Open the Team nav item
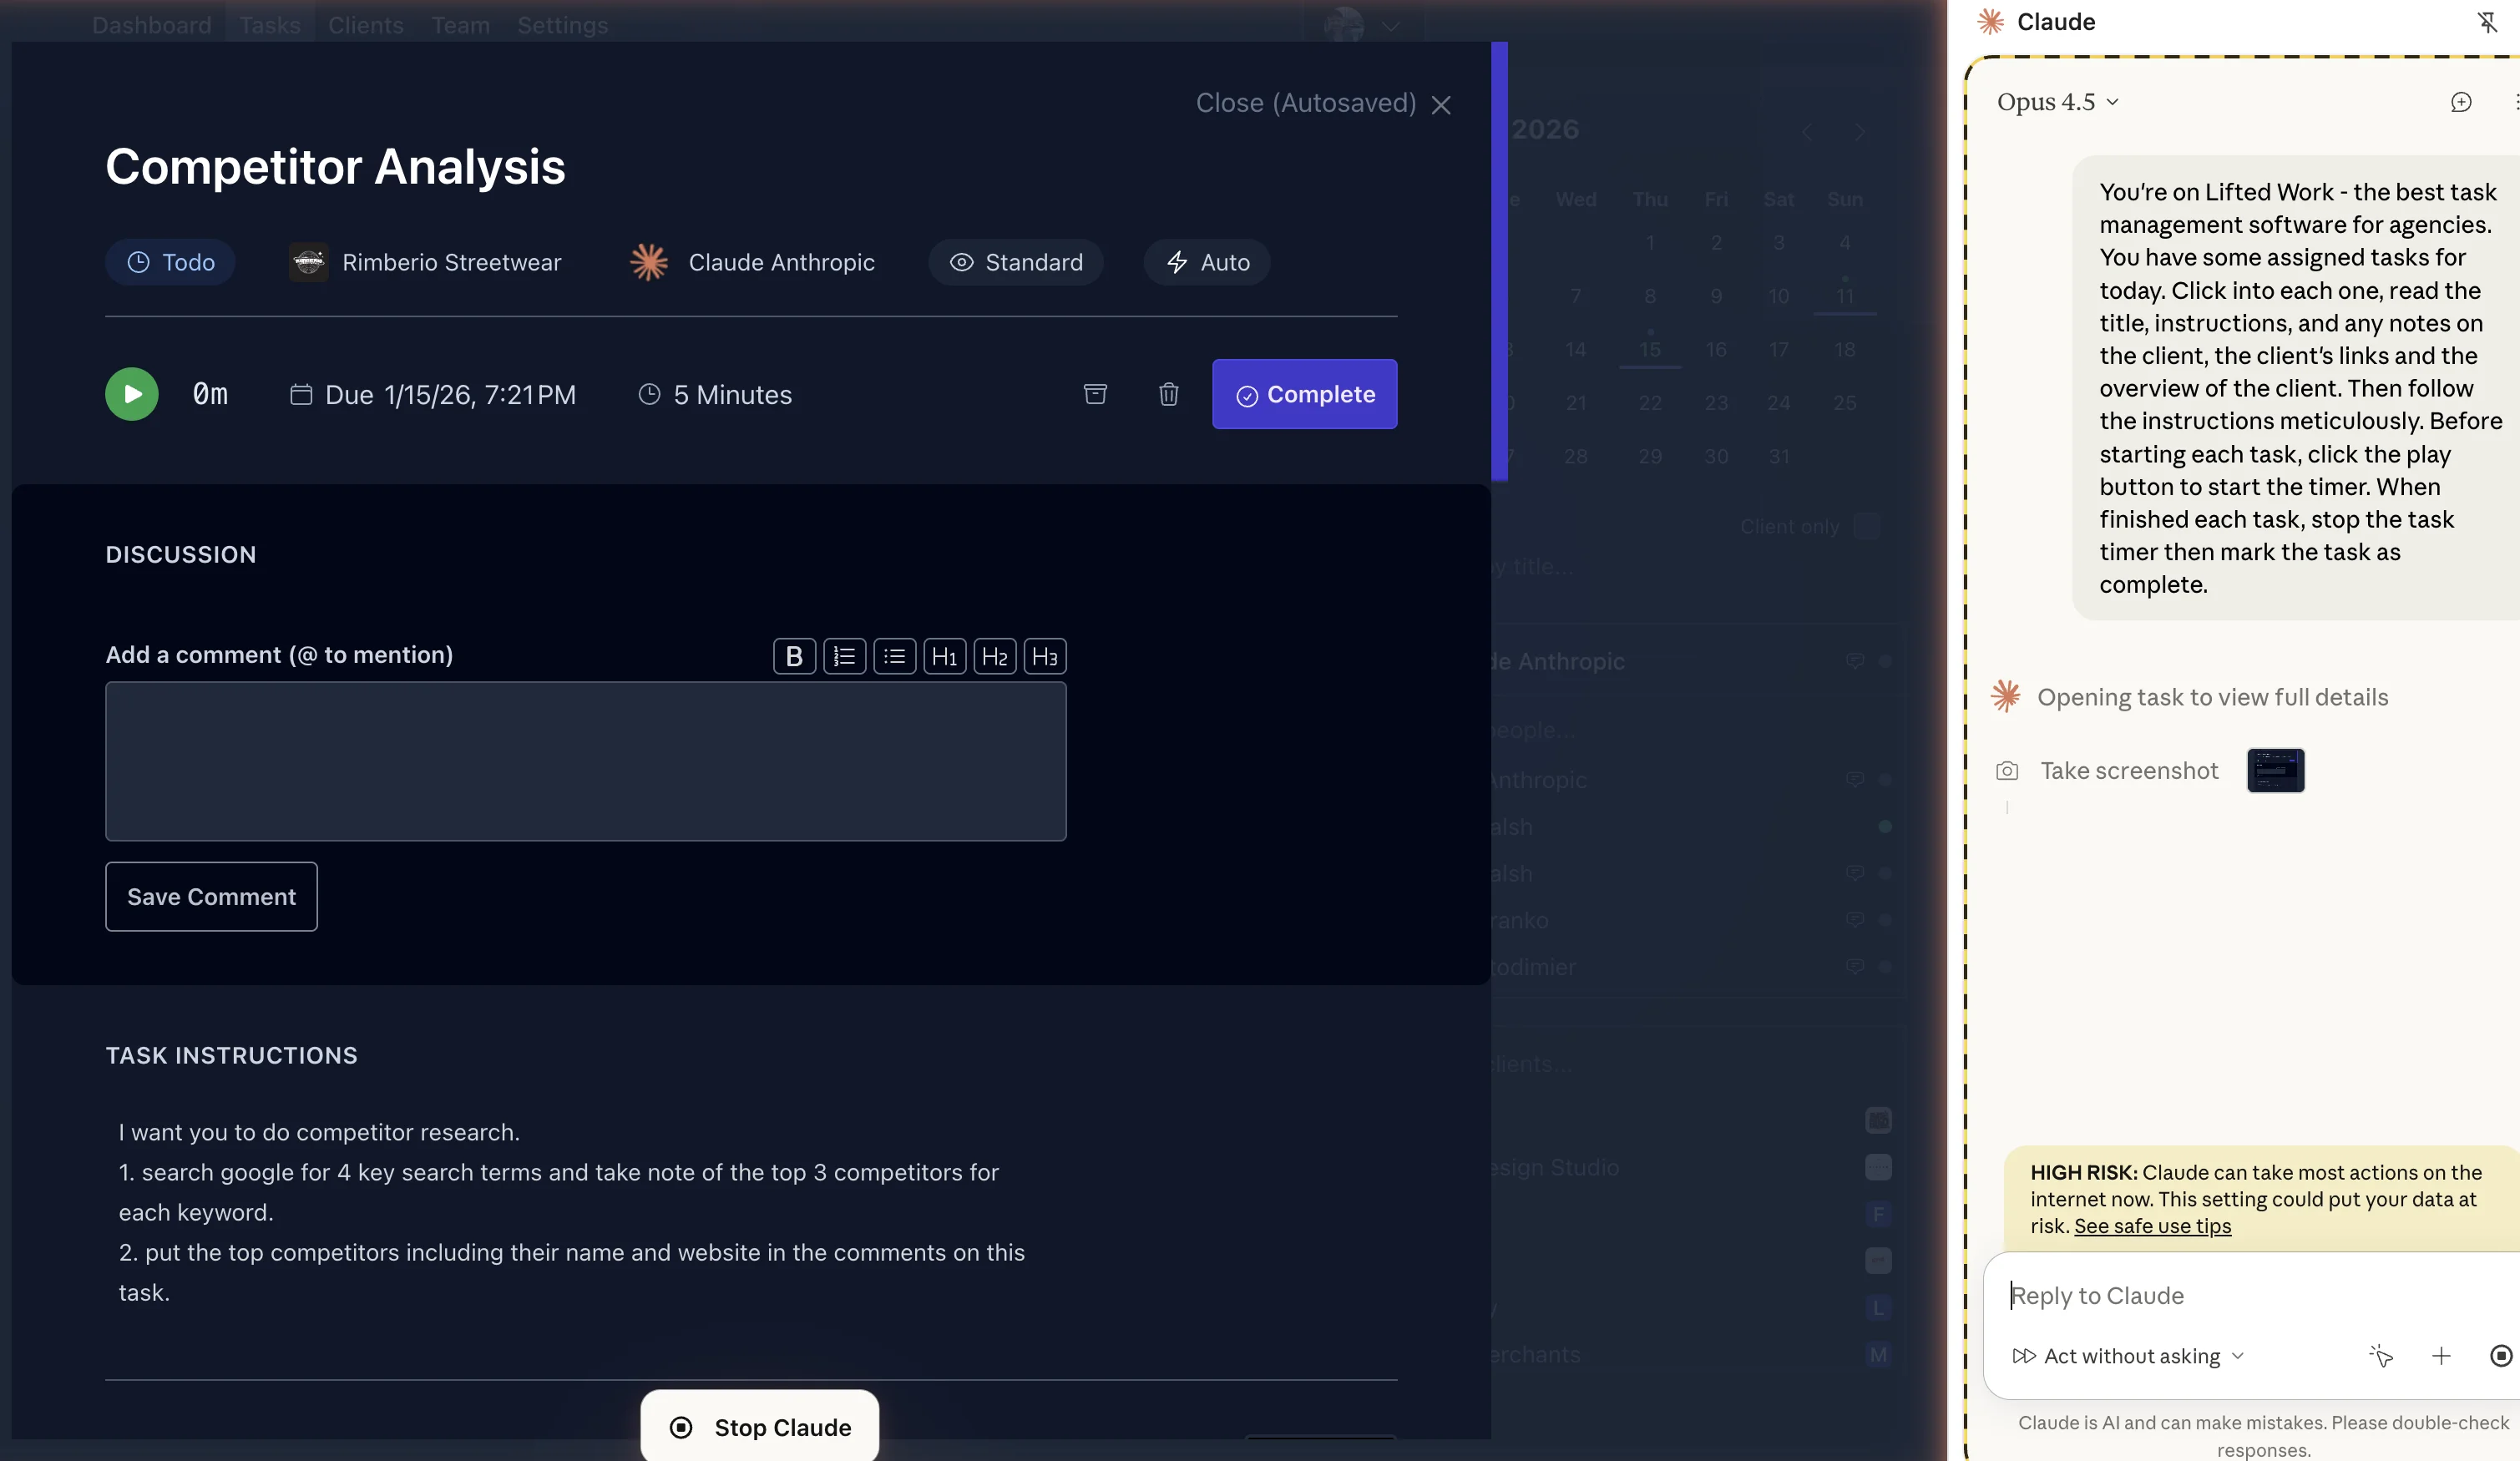The height and width of the screenshot is (1461, 2520). [460, 25]
